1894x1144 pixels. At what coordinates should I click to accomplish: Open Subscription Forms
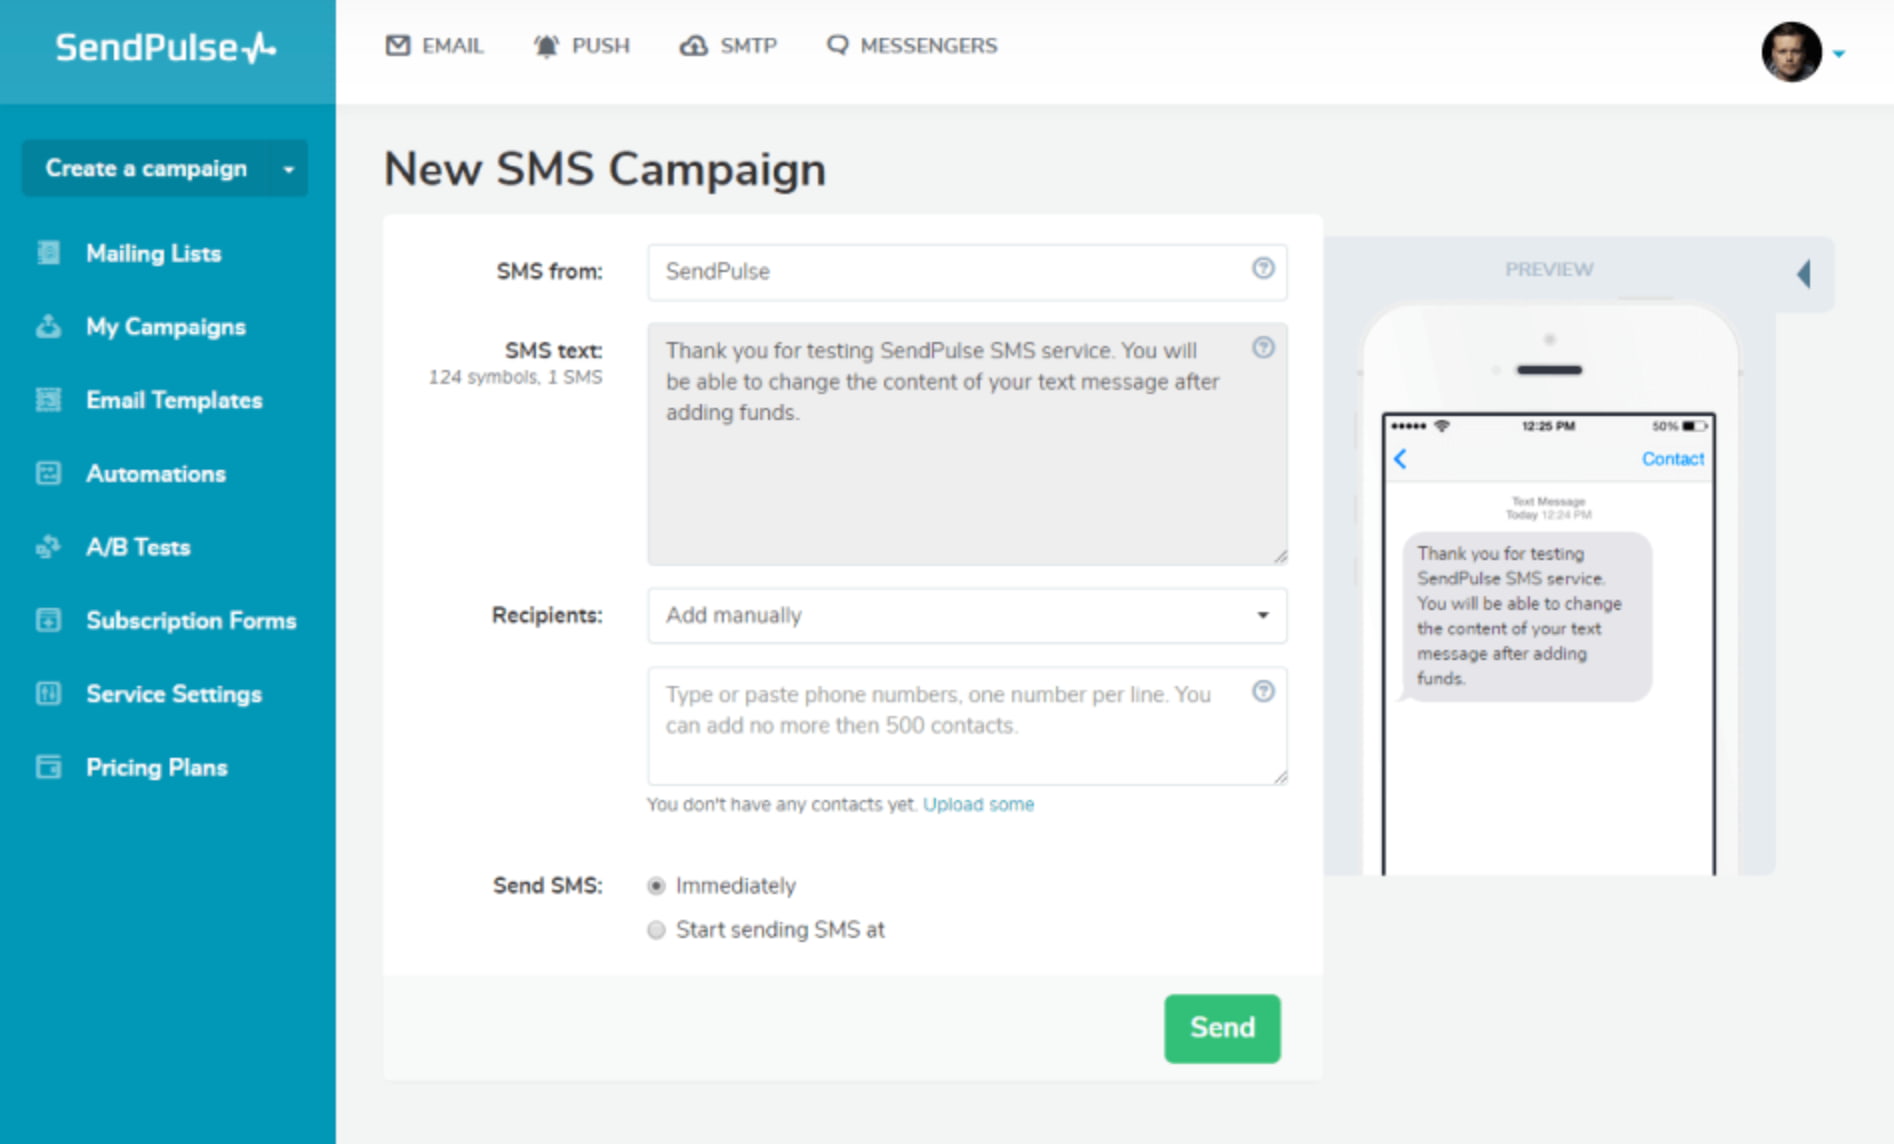(x=190, y=621)
